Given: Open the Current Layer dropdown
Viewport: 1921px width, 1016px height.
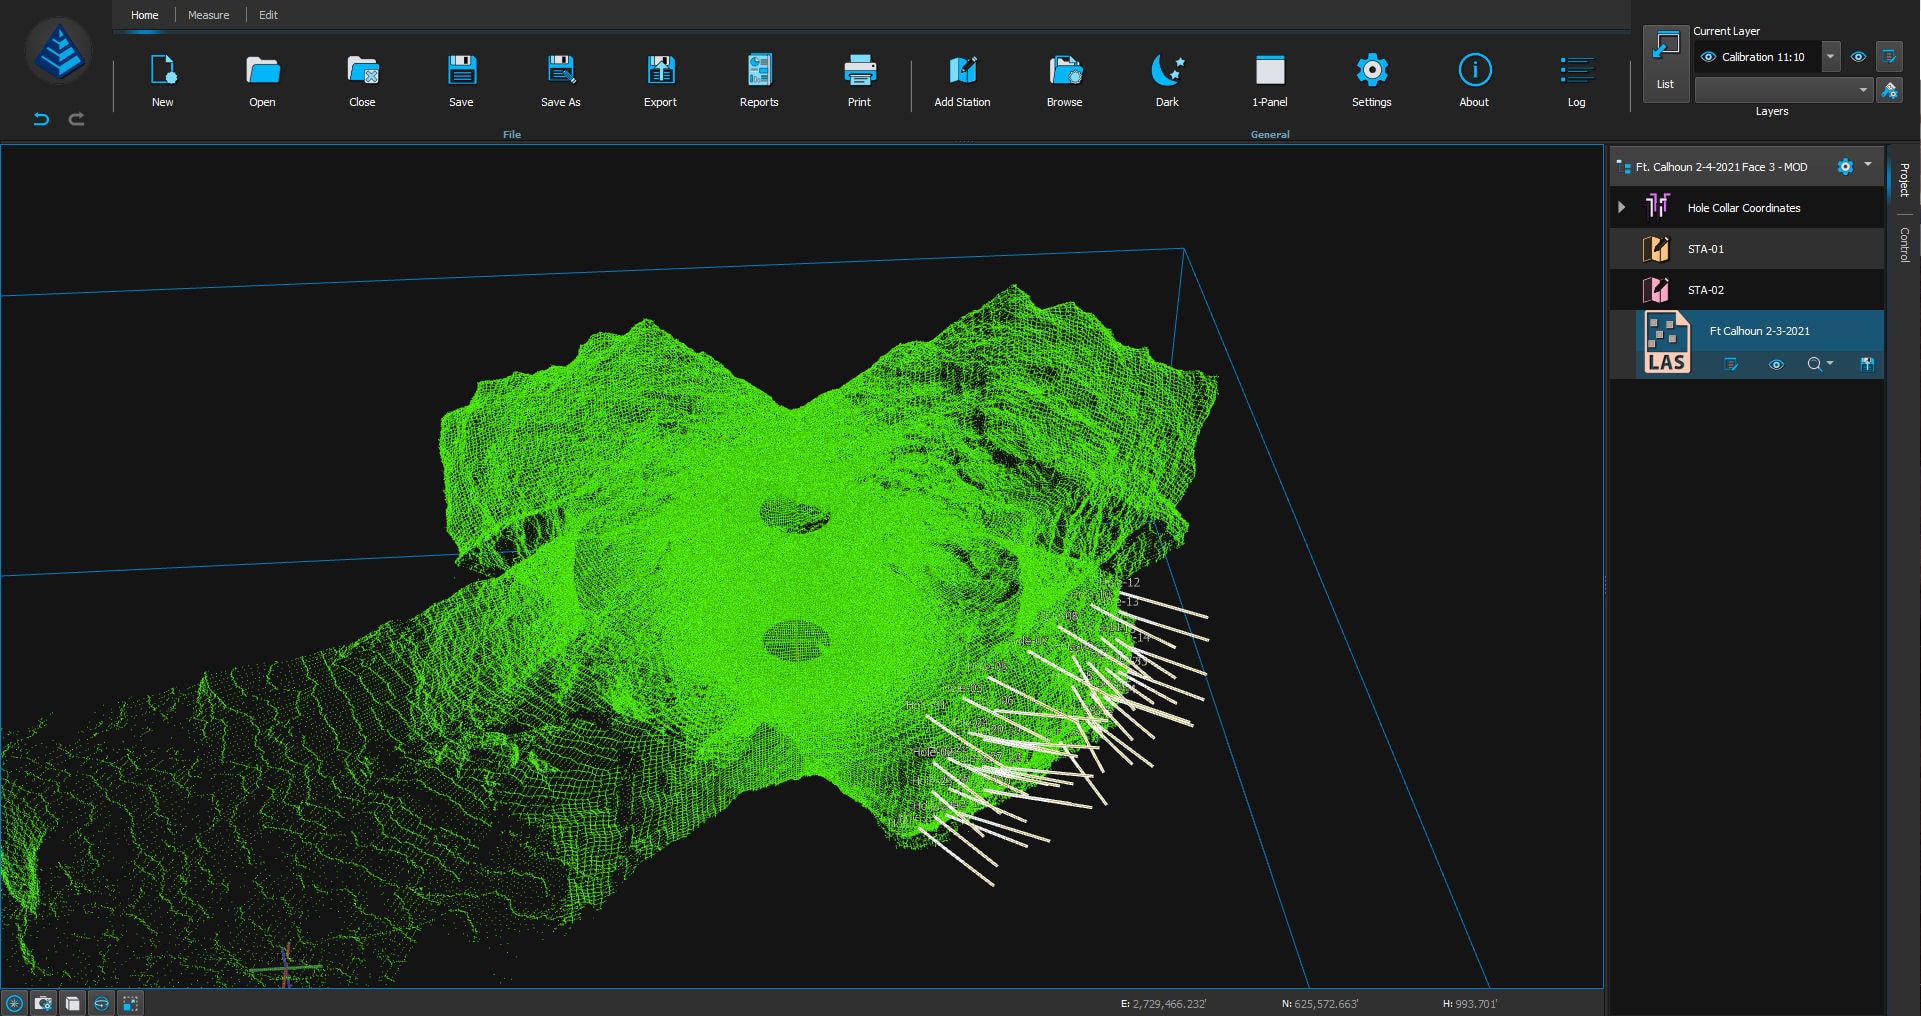Looking at the screenshot, I should coord(1830,57).
